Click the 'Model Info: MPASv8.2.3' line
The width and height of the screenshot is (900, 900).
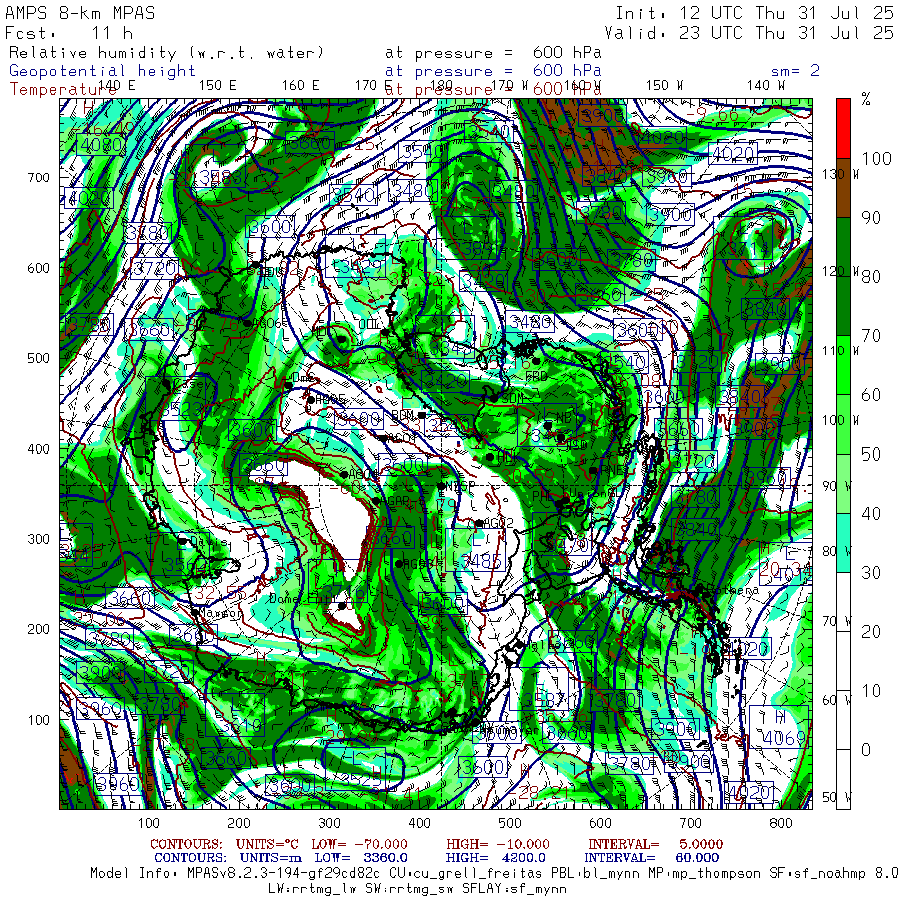494,873
